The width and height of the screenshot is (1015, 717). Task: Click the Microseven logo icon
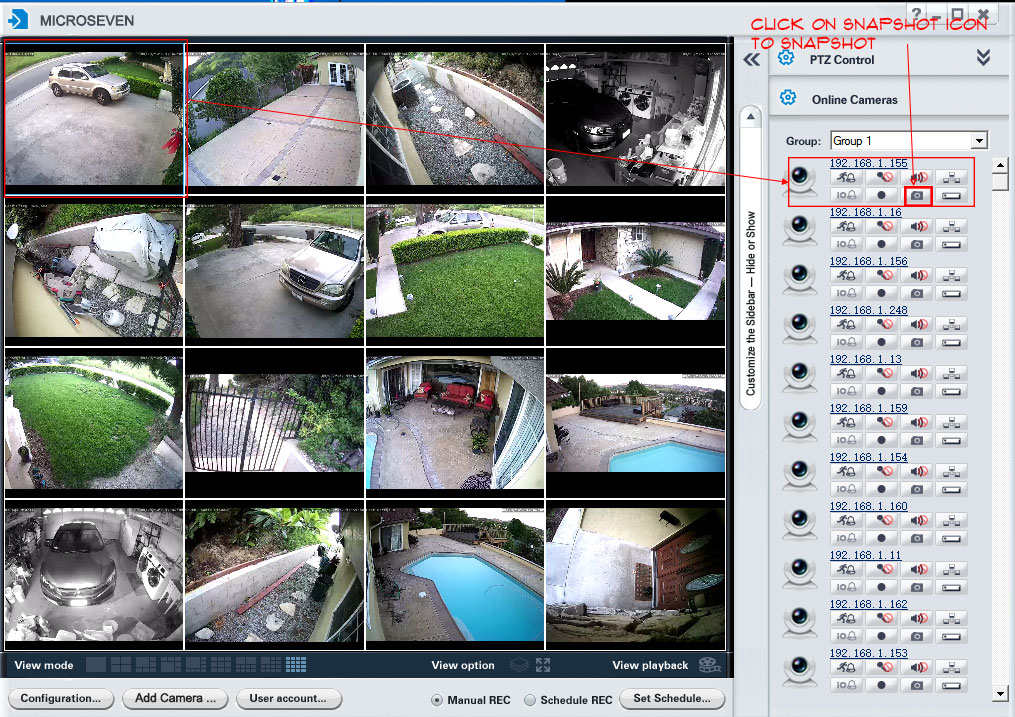18,19
